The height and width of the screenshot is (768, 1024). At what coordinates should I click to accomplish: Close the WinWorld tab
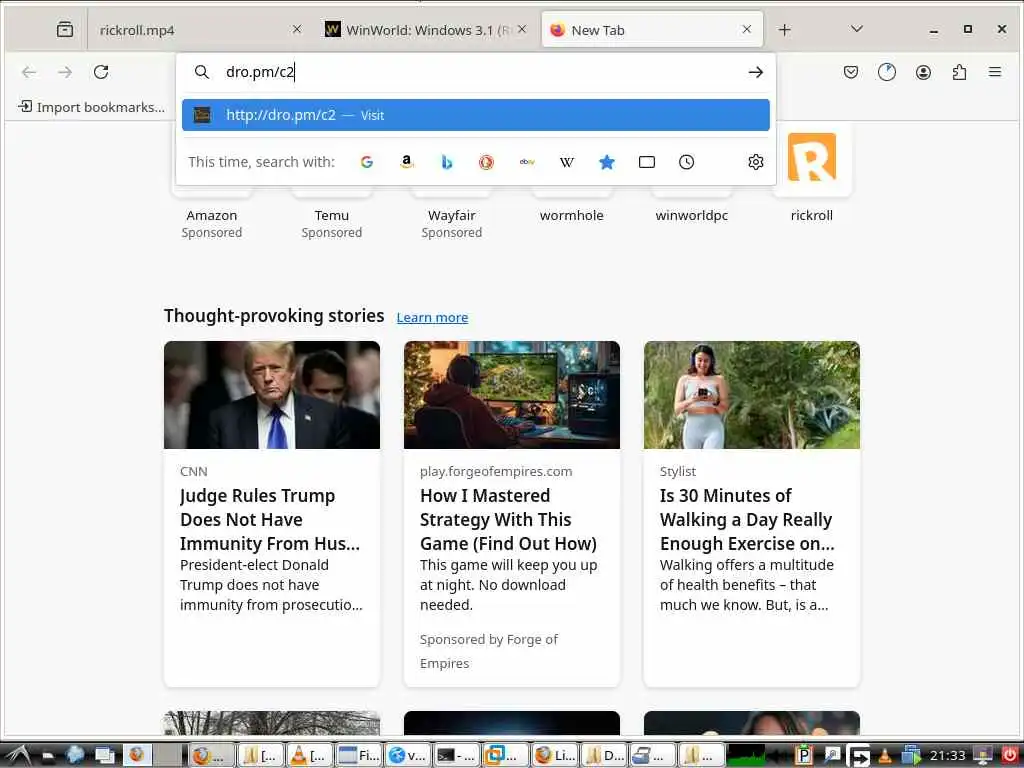tap(522, 29)
